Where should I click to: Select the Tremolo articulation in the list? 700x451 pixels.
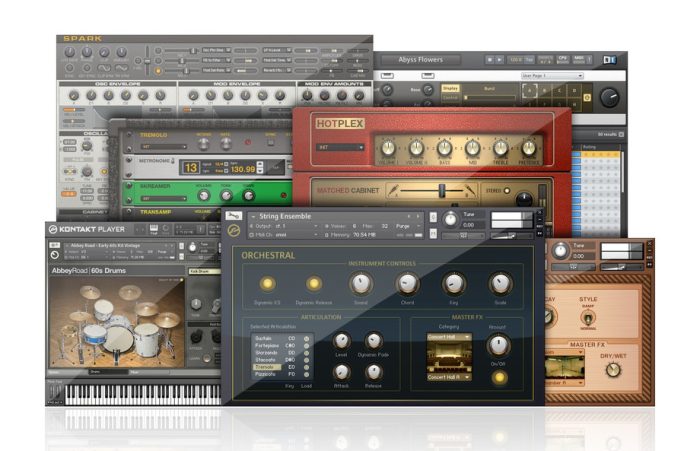click(267, 367)
